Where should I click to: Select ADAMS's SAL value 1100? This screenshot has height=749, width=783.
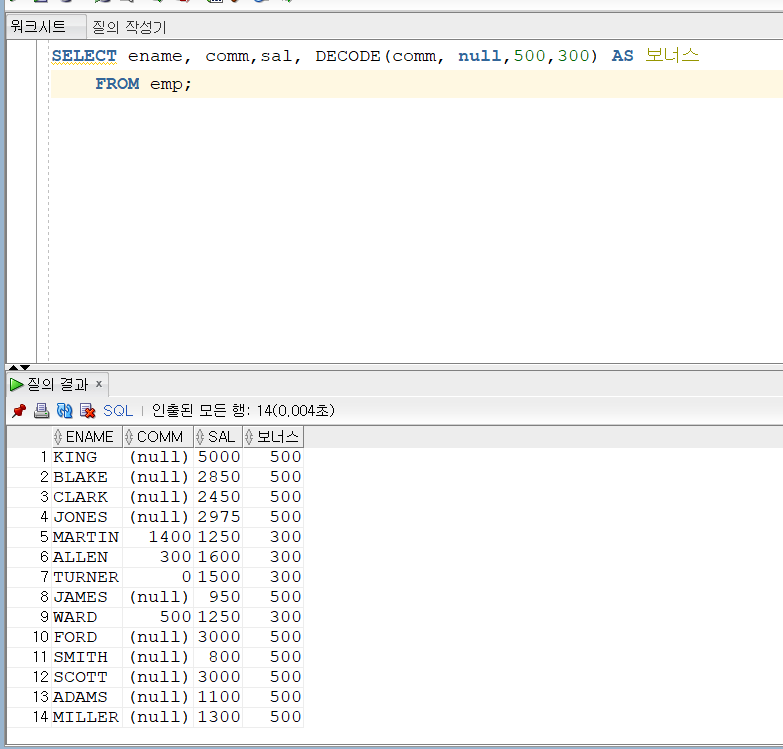click(x=218, y=697)
